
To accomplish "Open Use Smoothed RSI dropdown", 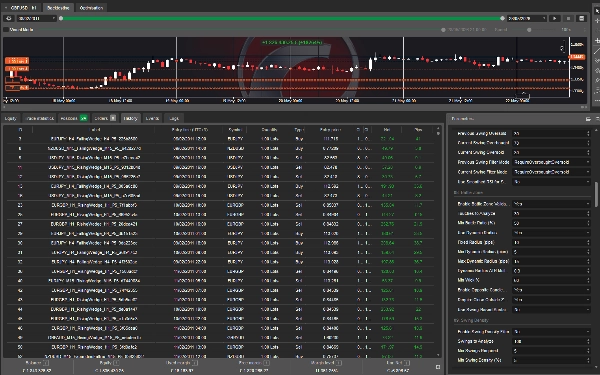I will pos(551,182).
